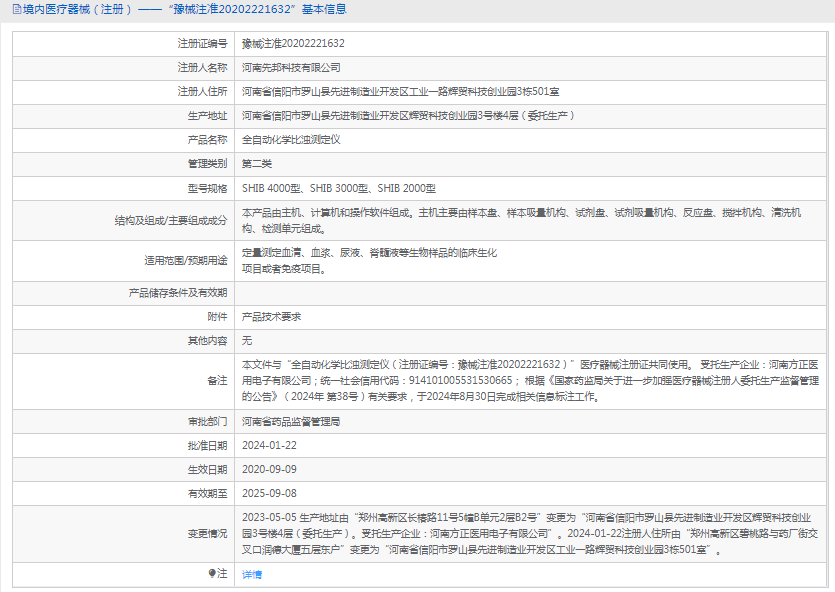Screen dimensions: 835x592
Task: Click the 产品名称 label
Action: click(x=207, y=139)
